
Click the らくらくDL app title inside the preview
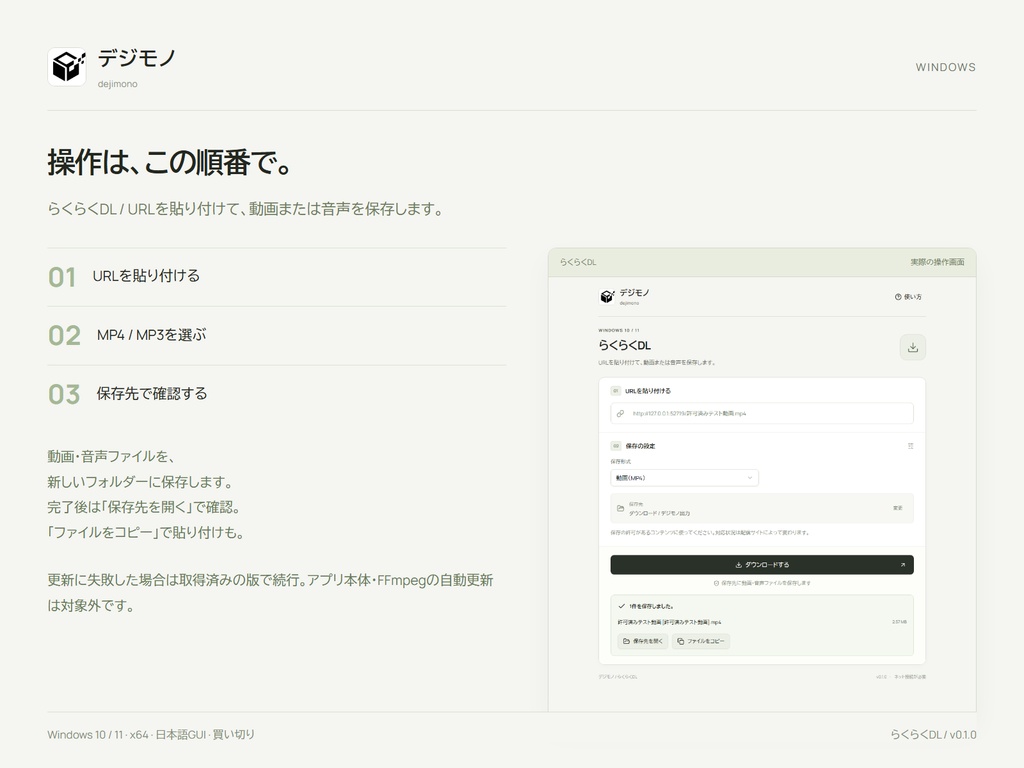click(624, 345)
